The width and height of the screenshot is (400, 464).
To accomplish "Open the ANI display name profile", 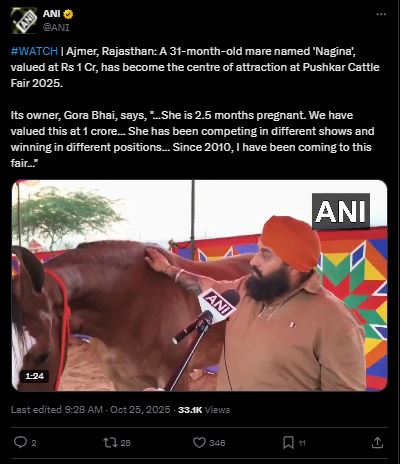I will pos(51,14).
